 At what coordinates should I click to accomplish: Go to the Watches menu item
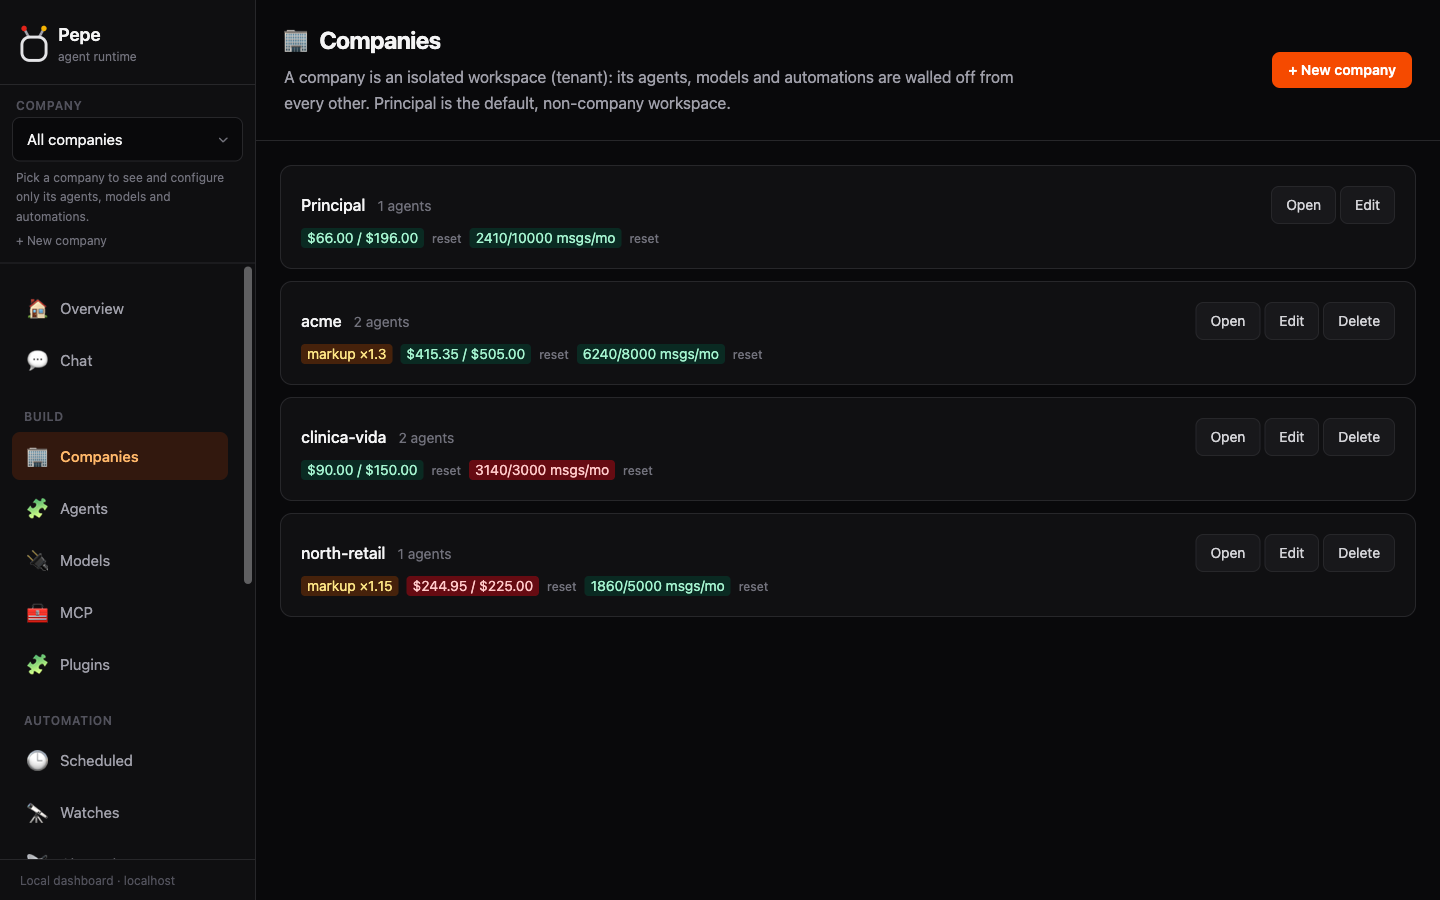pos(120,813)
